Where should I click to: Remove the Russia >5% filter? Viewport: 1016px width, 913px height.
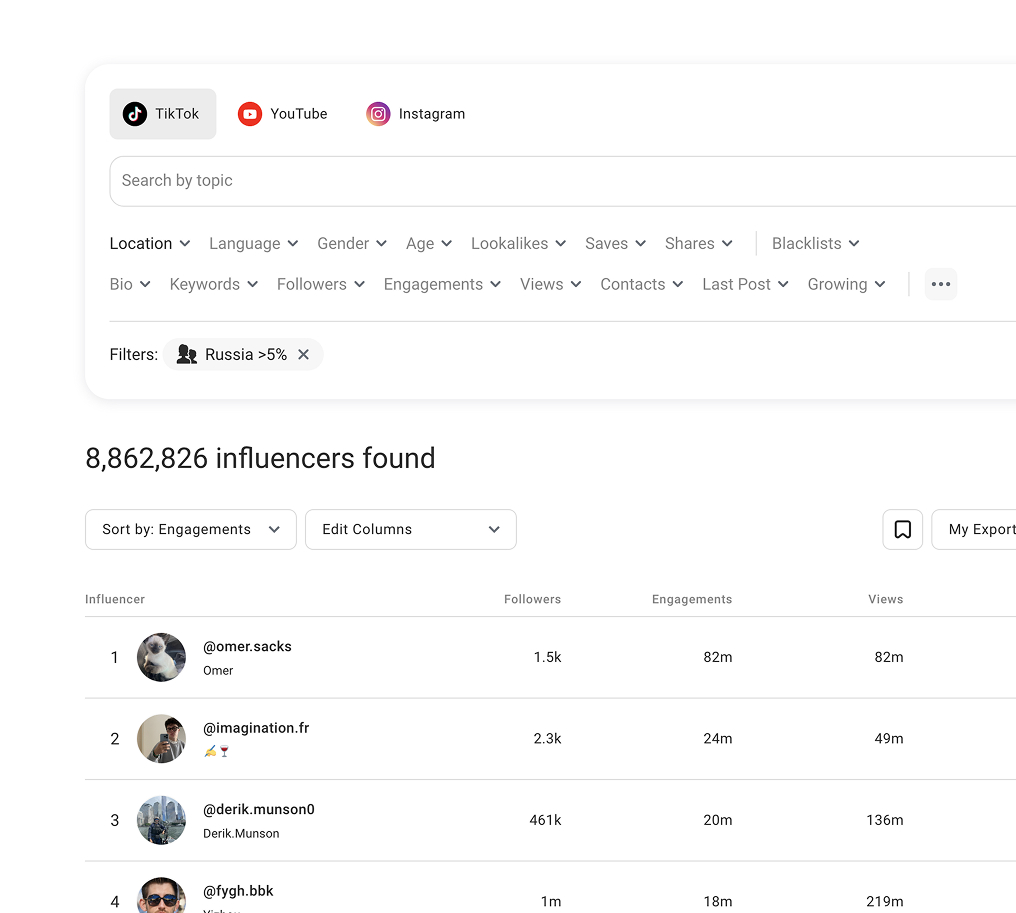(304, 355)
